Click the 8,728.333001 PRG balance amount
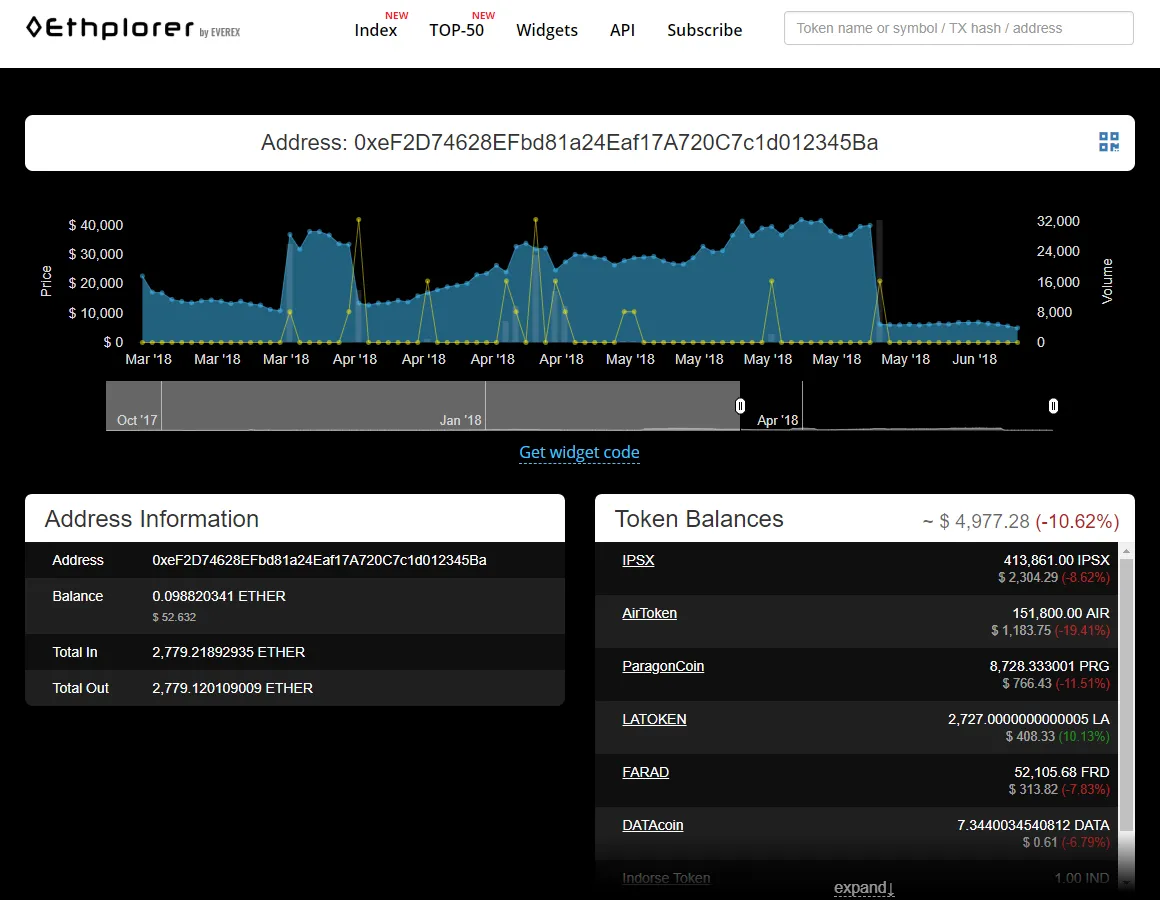This screenshot has width=1160, height=900. [x=1049, y=666]
